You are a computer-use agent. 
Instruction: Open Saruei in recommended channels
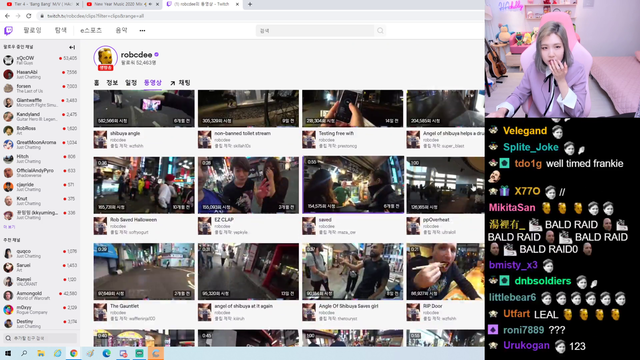tap(40, 267)
